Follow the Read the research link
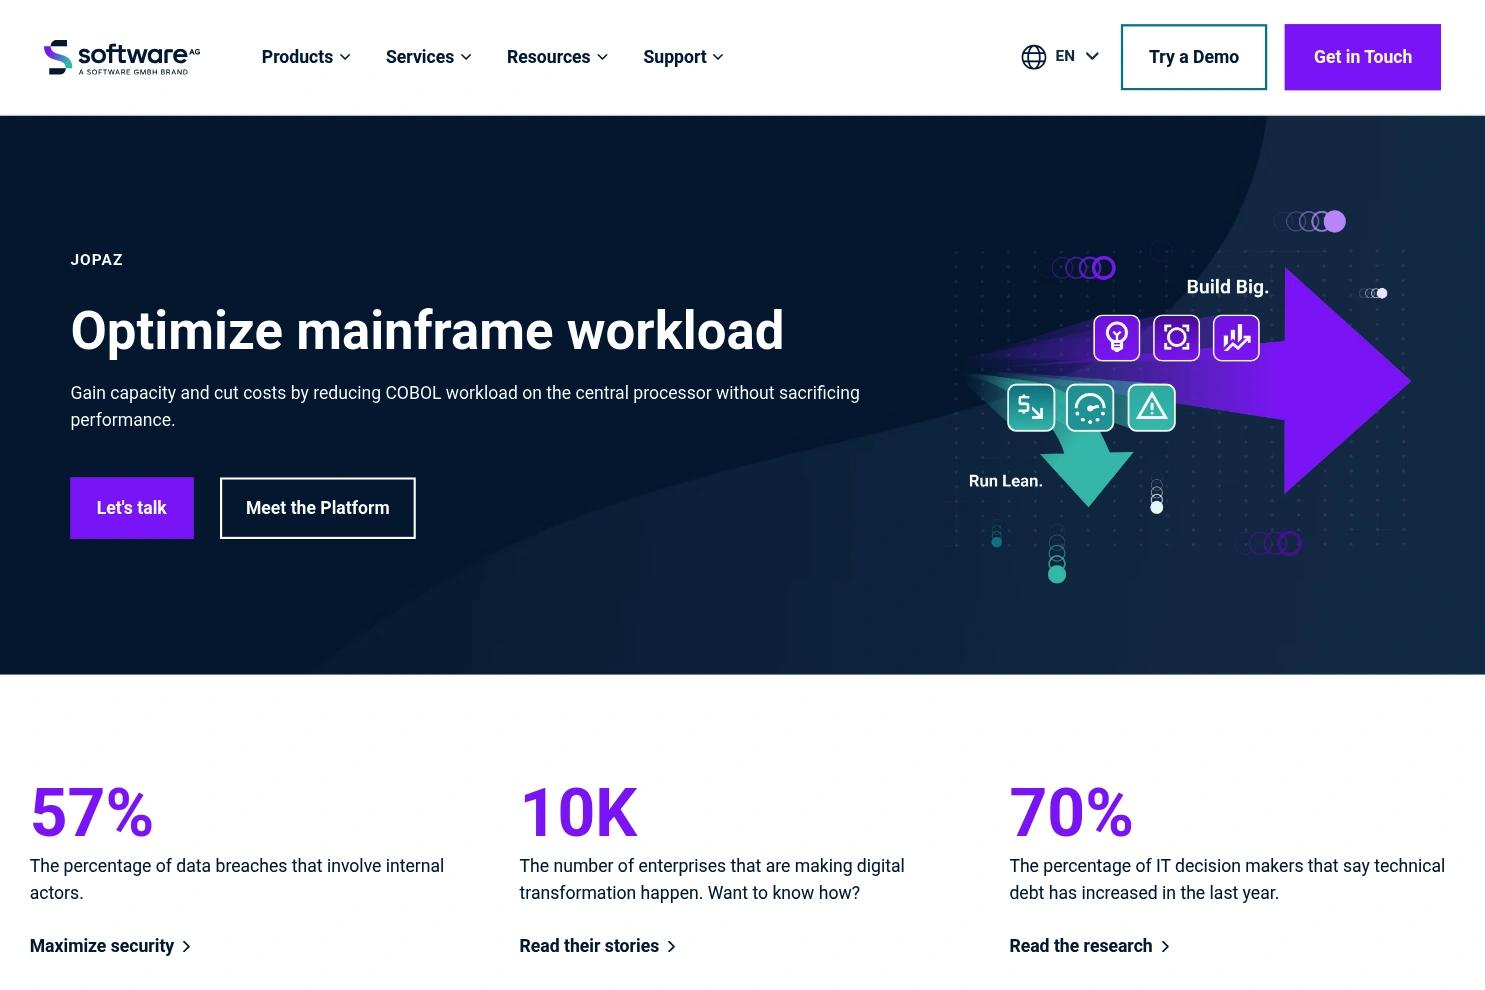The height and width of the screenshot is (990, 1485). point(1090,946)
